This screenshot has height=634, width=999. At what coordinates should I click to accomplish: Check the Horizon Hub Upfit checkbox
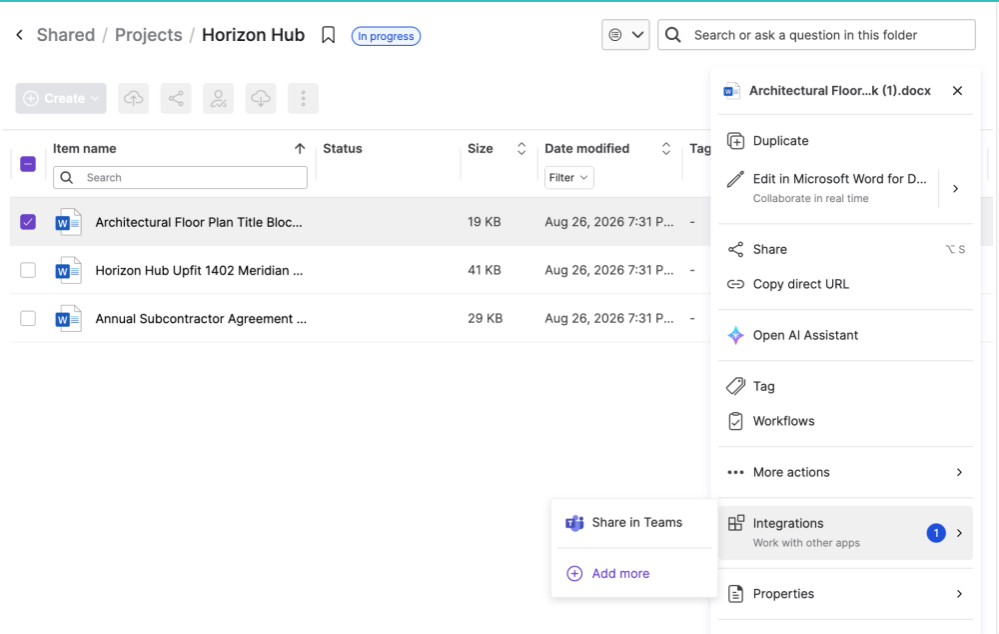click(x=28, y=270)
